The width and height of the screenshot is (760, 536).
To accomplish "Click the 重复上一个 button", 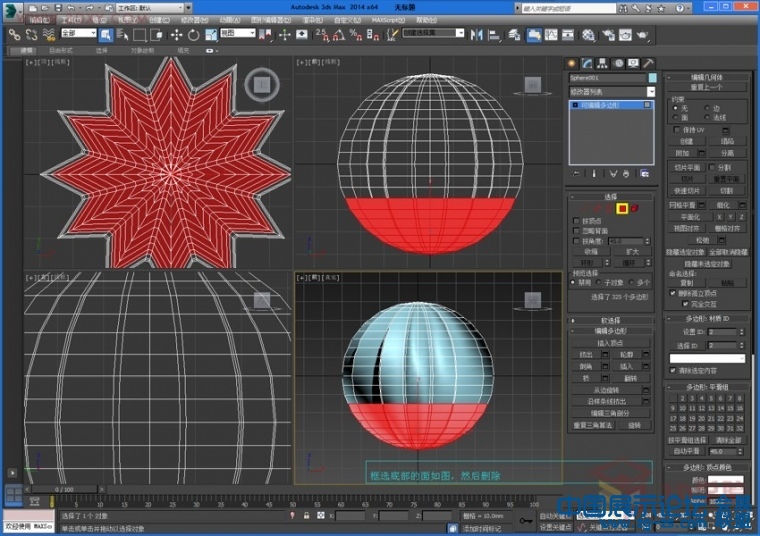I will point(707,87).
